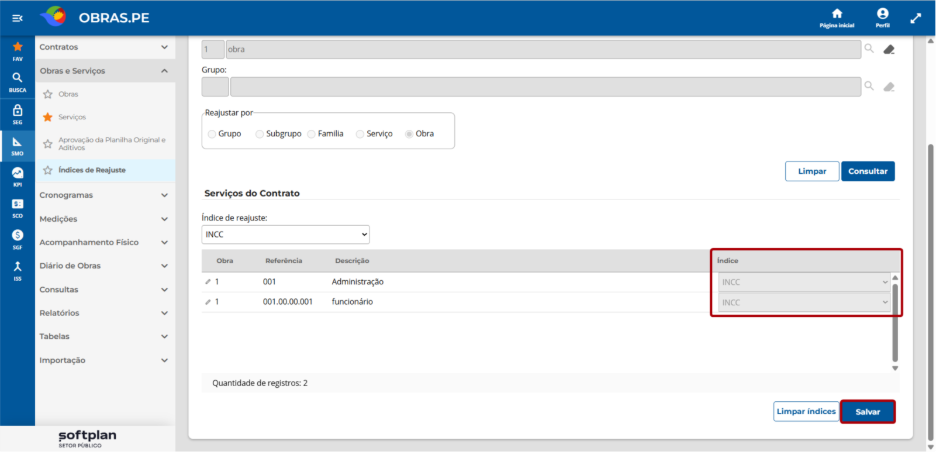Click the Salvar button
Image resolution: width=936 pixels, height=453 pixels.
tap(868, 412)
